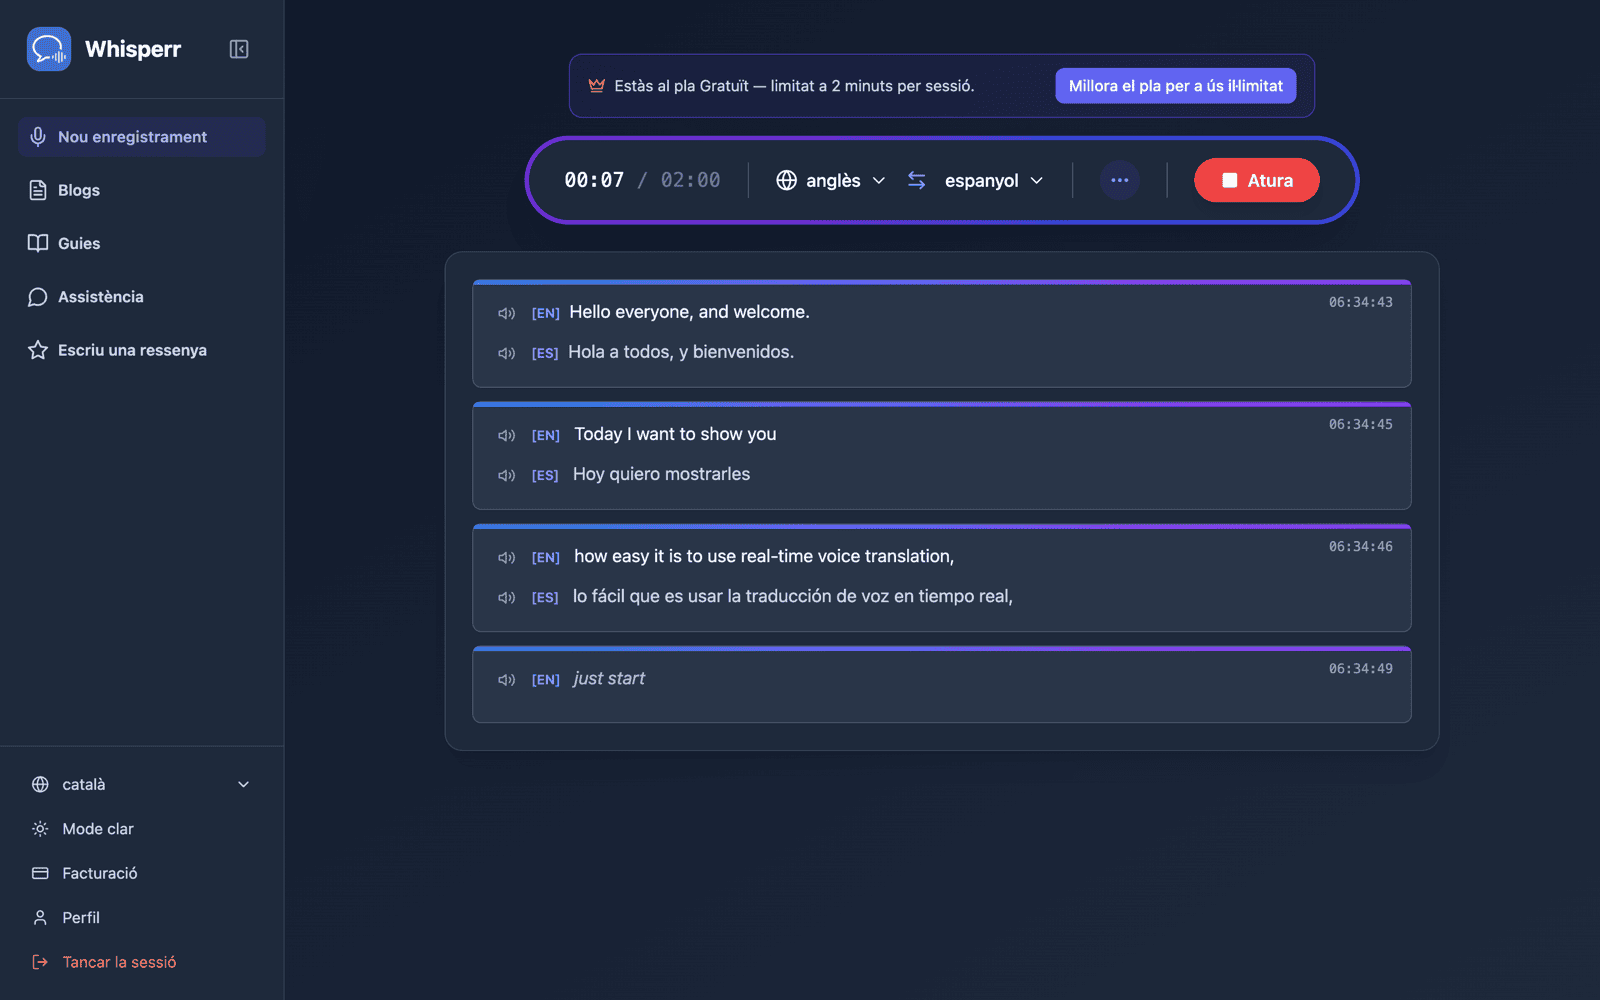Click the Guies book icon
This screenshot has width=1600, height=1000.
coord(38,243)
